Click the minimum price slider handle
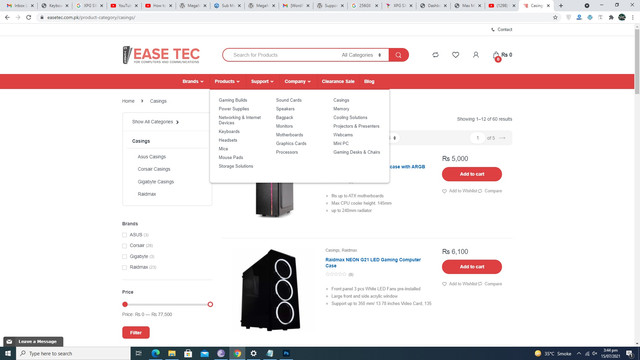This screenshot has height=360, width=640. pos(125,304)
